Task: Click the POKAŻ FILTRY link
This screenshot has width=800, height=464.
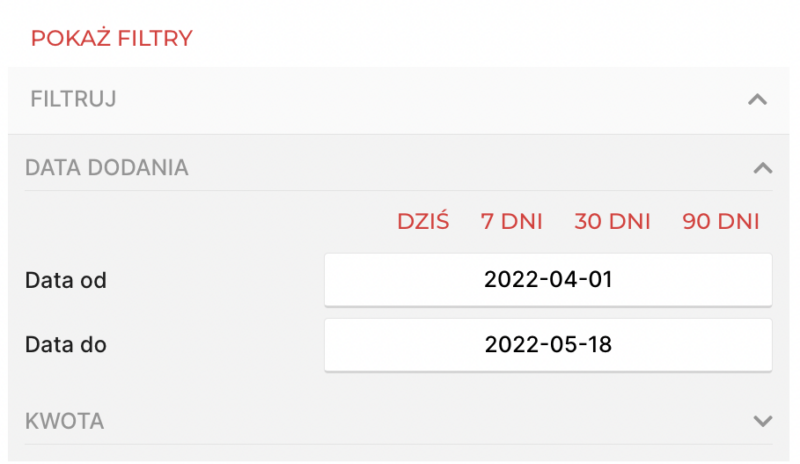Action: pos(111,39)
